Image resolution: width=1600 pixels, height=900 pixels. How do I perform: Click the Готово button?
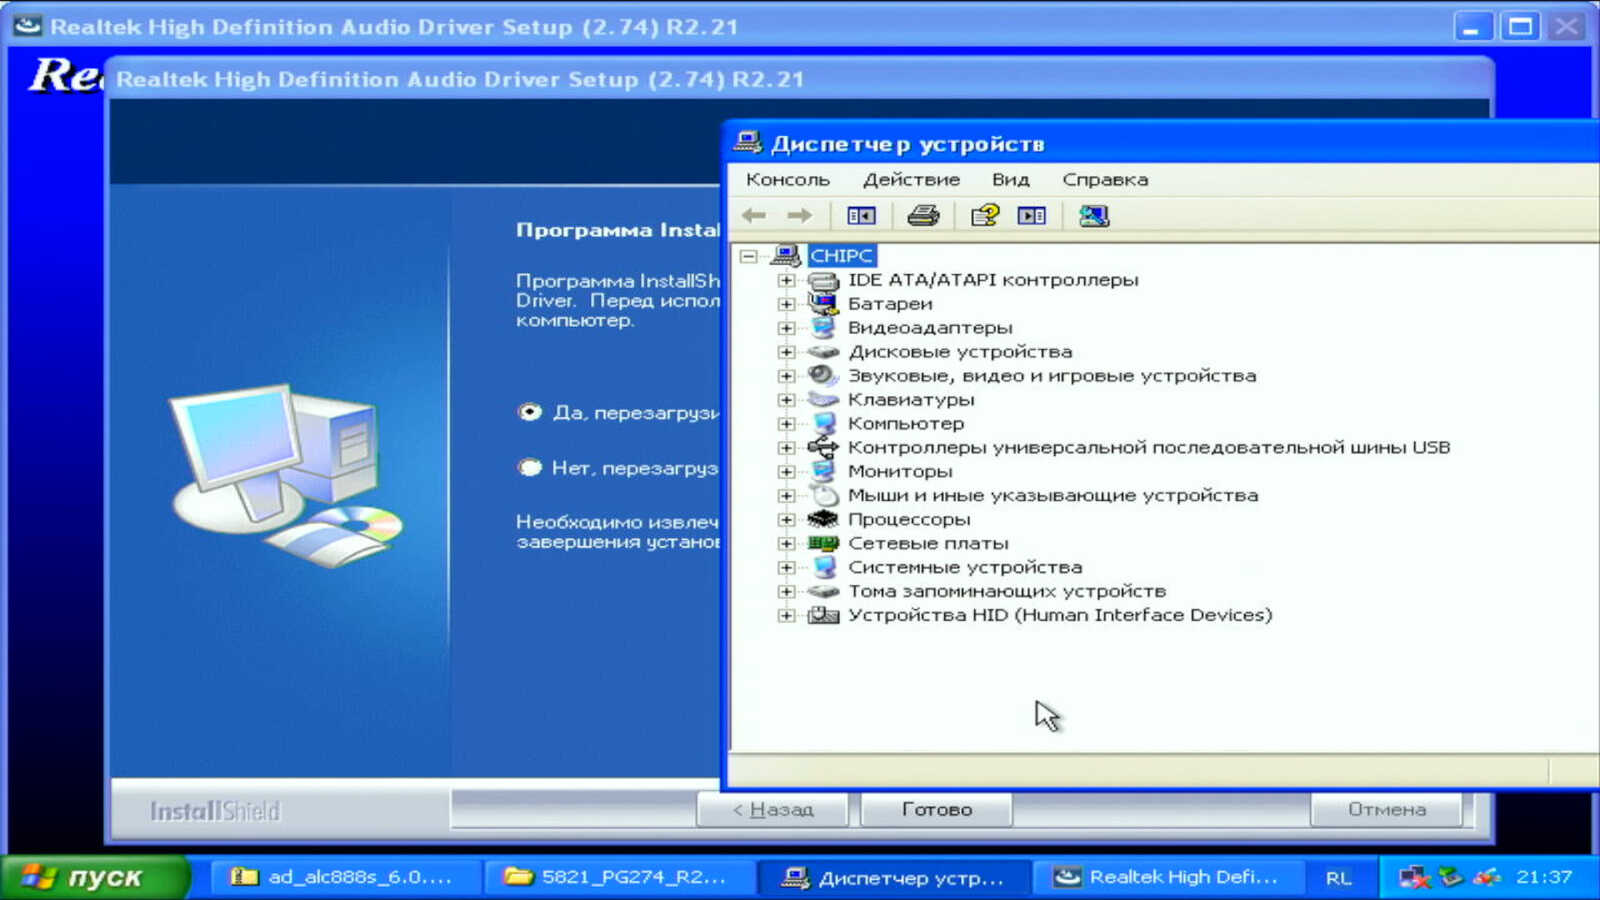[x=936, y=809]
